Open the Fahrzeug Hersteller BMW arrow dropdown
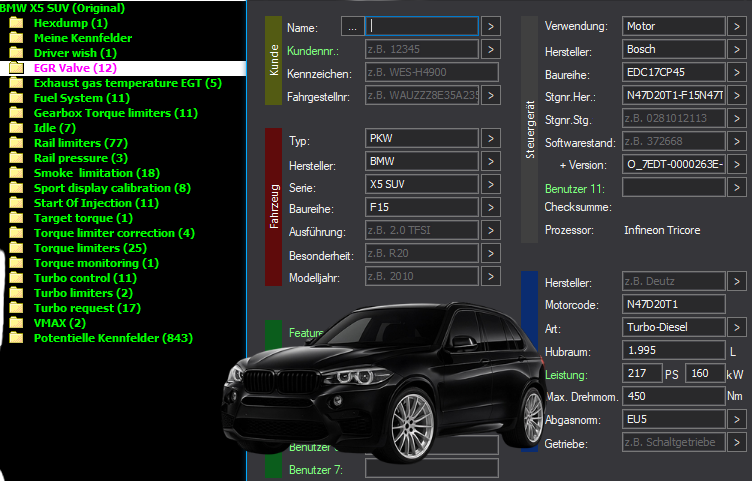 [x=491, y=161]
